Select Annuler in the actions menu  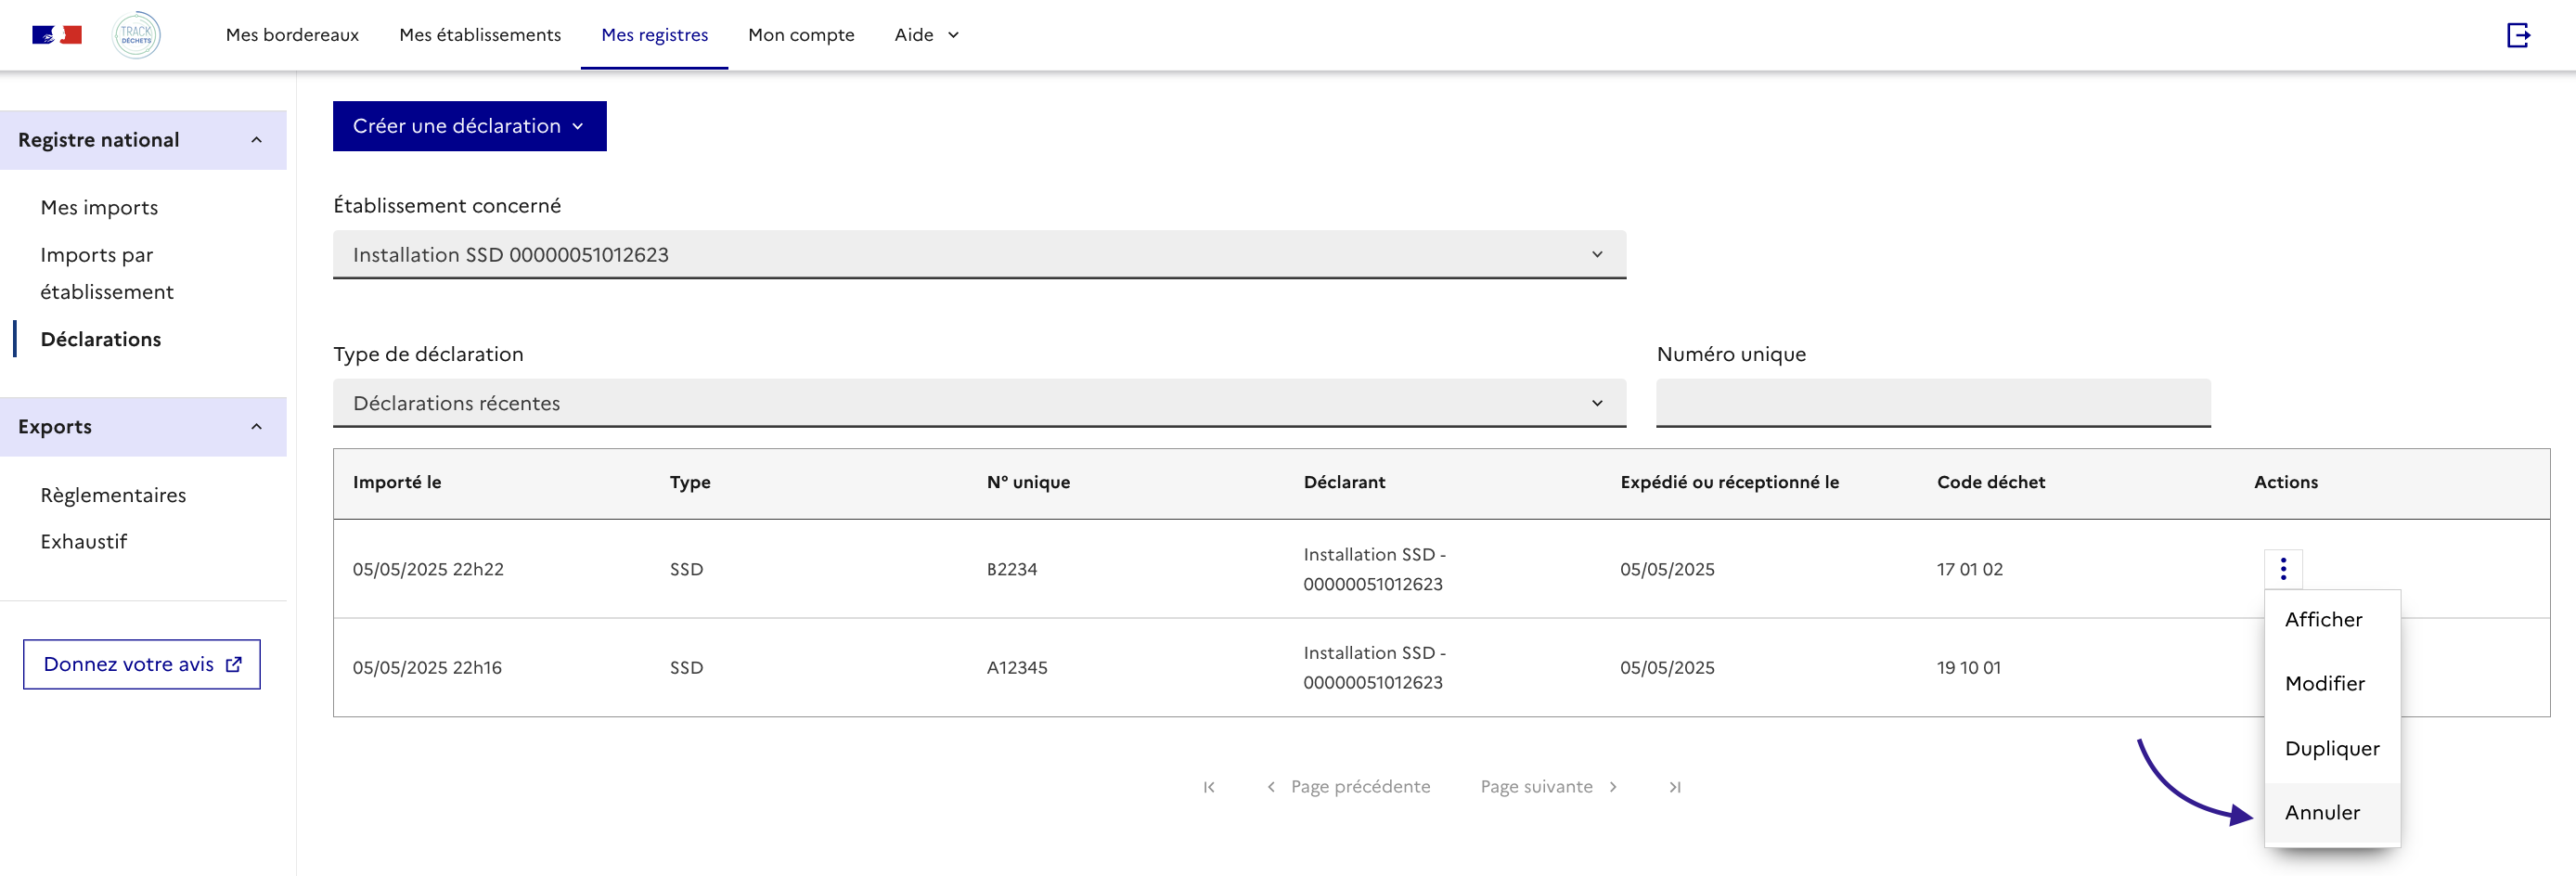click(x=2321, y=813)
